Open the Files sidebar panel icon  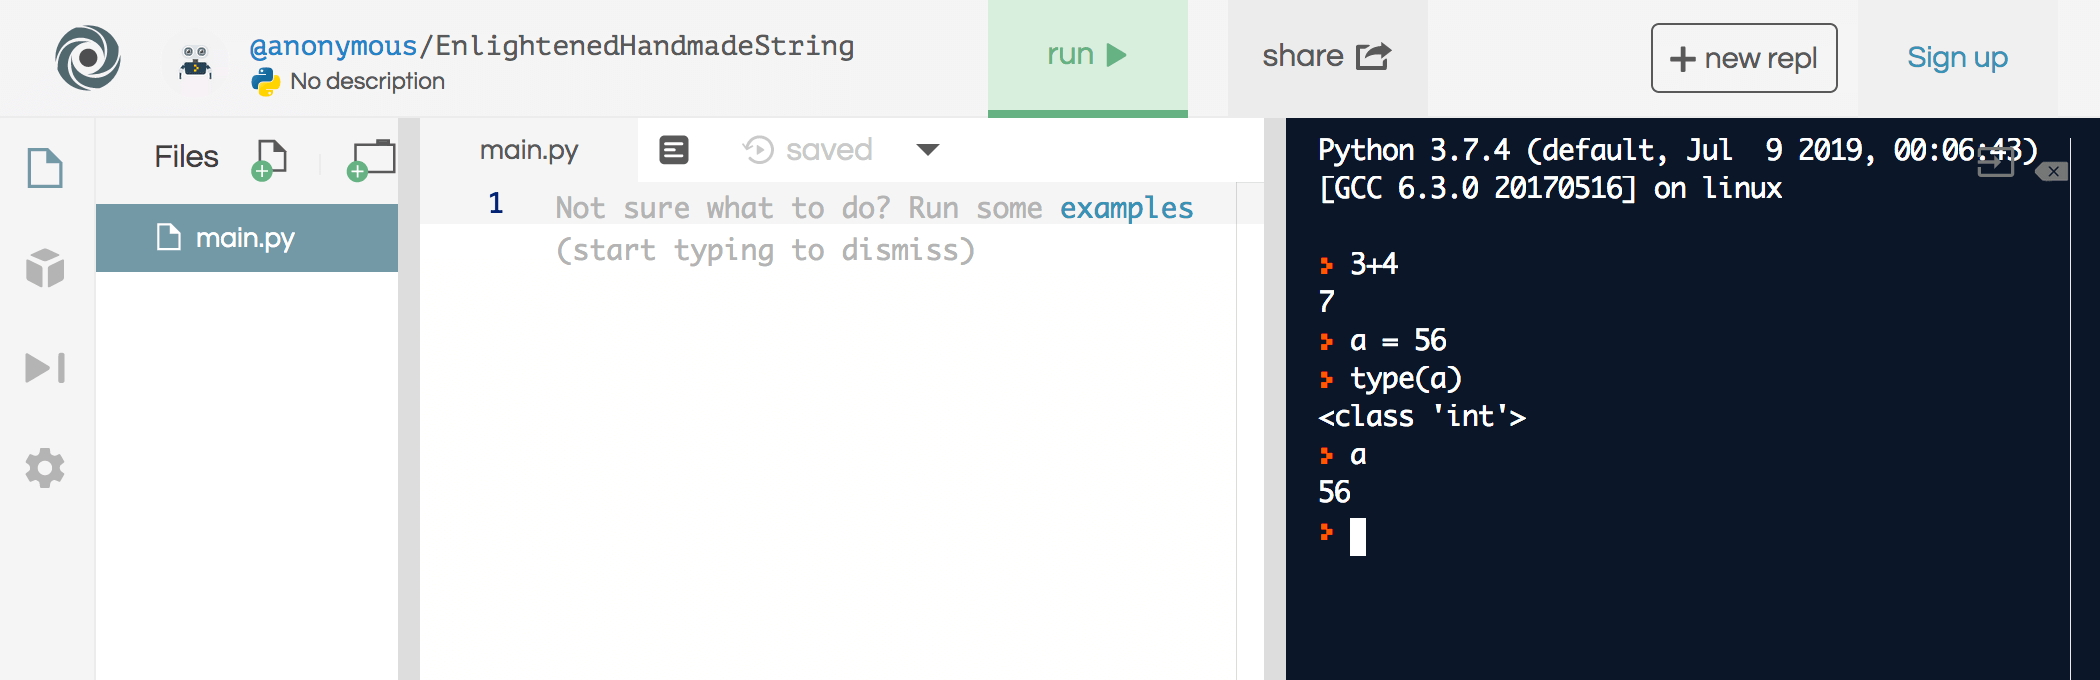point(45,168)
